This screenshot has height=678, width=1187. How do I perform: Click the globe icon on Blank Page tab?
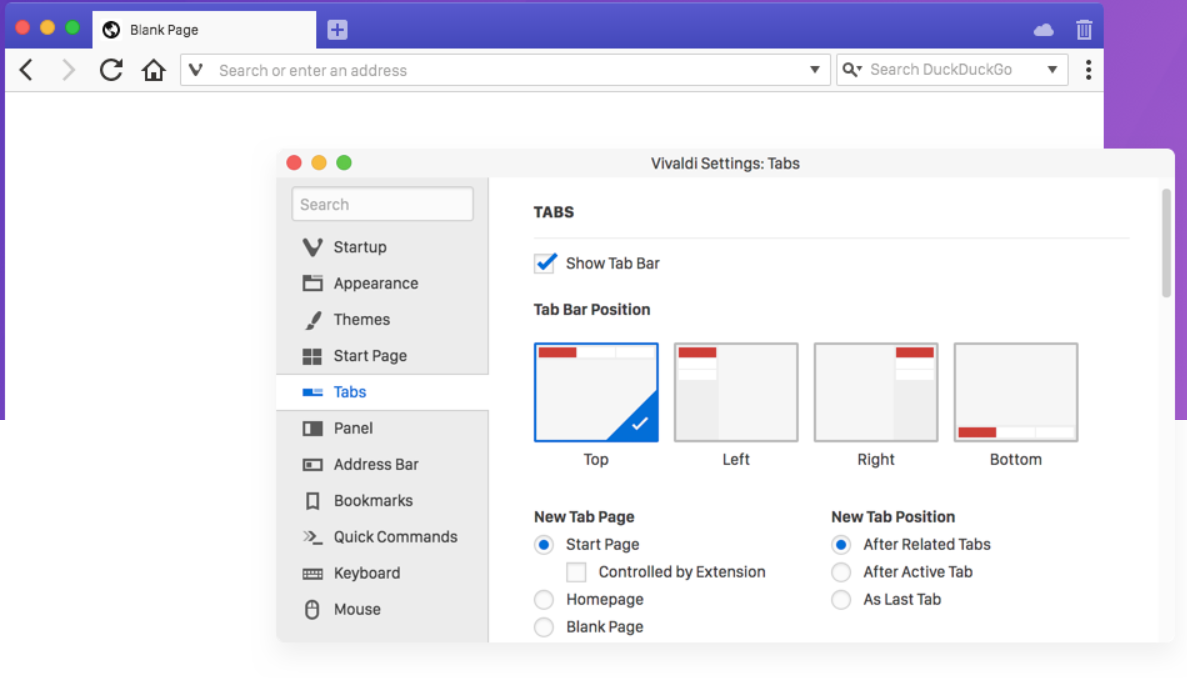(111, 30)
